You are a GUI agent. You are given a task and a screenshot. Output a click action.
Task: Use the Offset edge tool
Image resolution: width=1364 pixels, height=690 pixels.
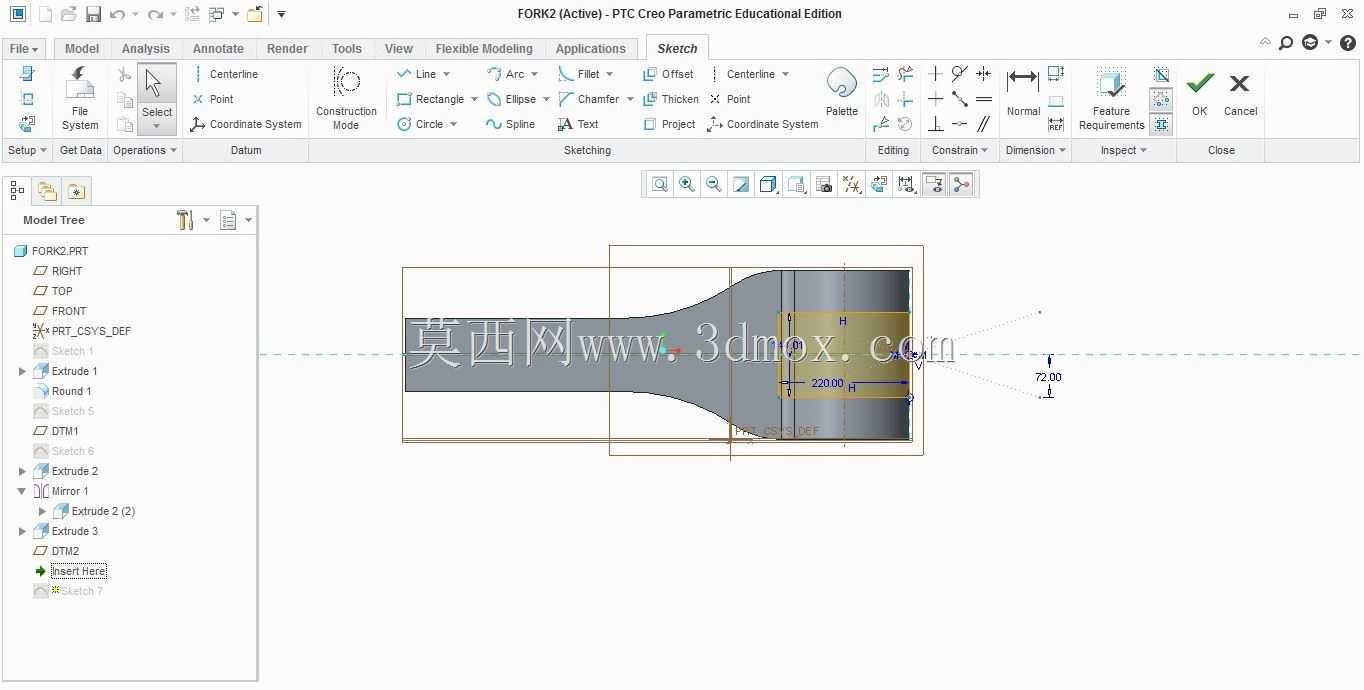click(668, 74)
